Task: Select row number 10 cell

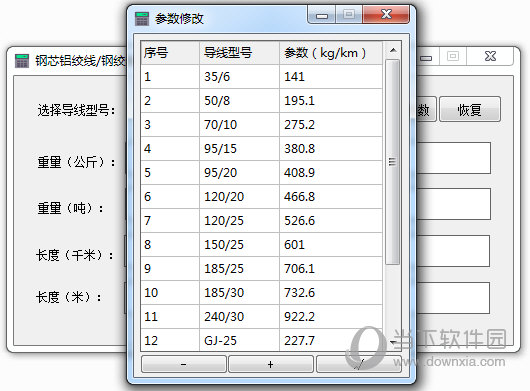Action: tap(170, 293)
